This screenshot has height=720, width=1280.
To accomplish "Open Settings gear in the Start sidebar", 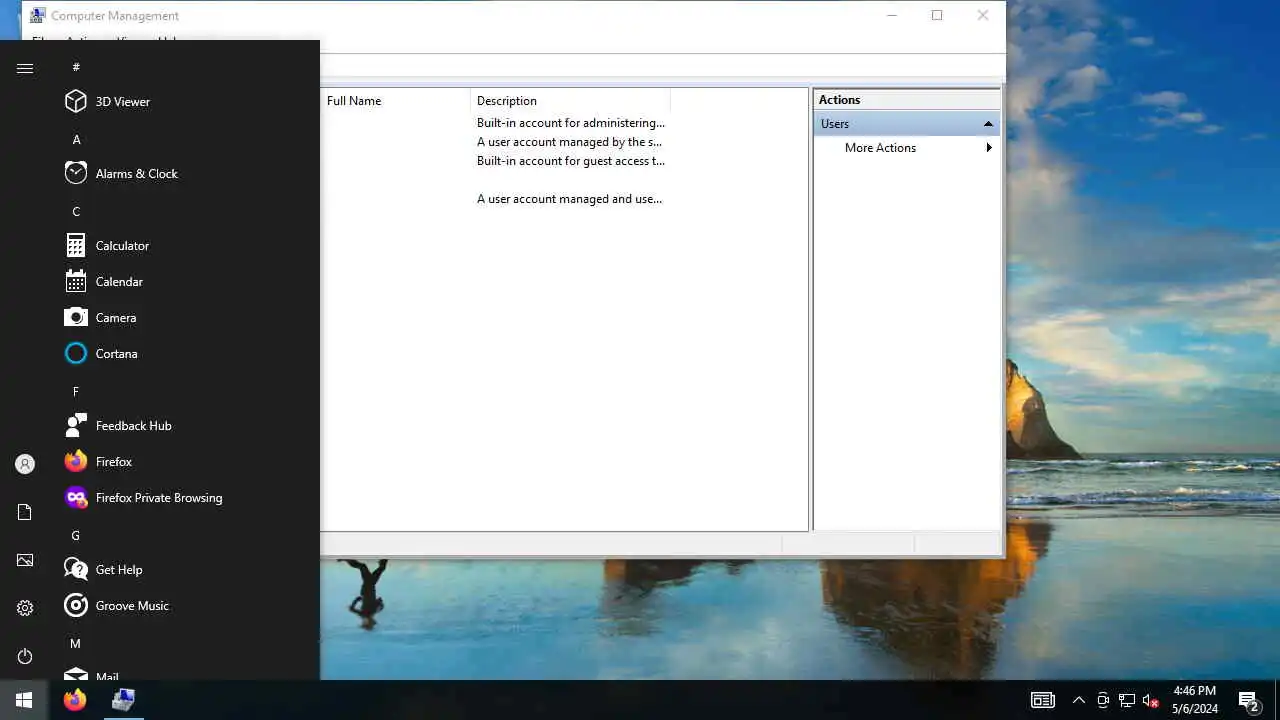I will coord(25,608).
